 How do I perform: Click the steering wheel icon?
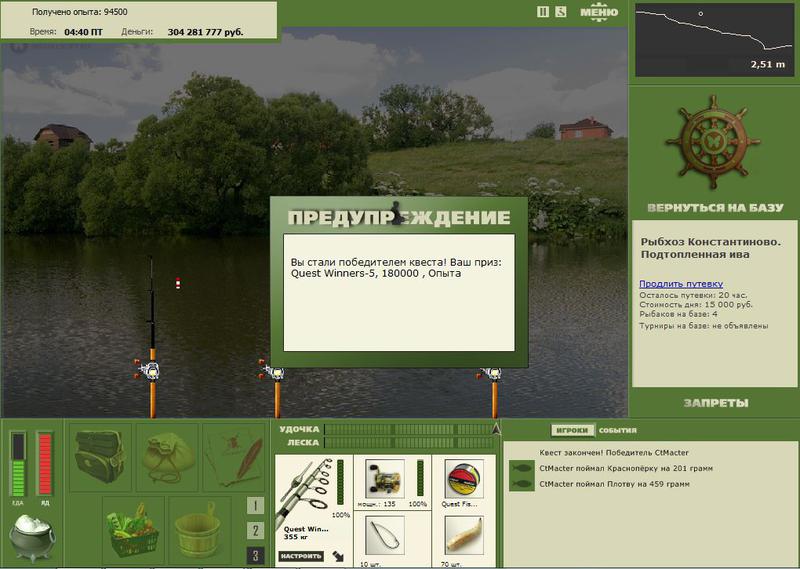pyautogui.click(x=713, y=142)
